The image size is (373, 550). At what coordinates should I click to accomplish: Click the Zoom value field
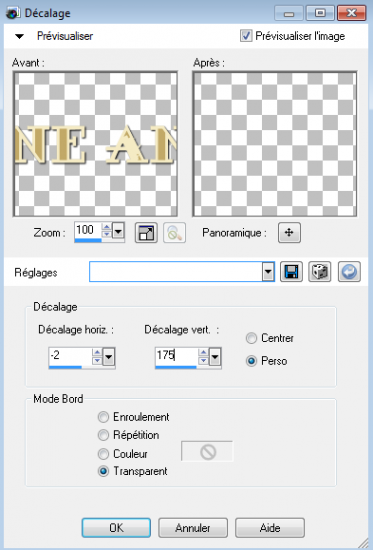(x=88, y=230)
